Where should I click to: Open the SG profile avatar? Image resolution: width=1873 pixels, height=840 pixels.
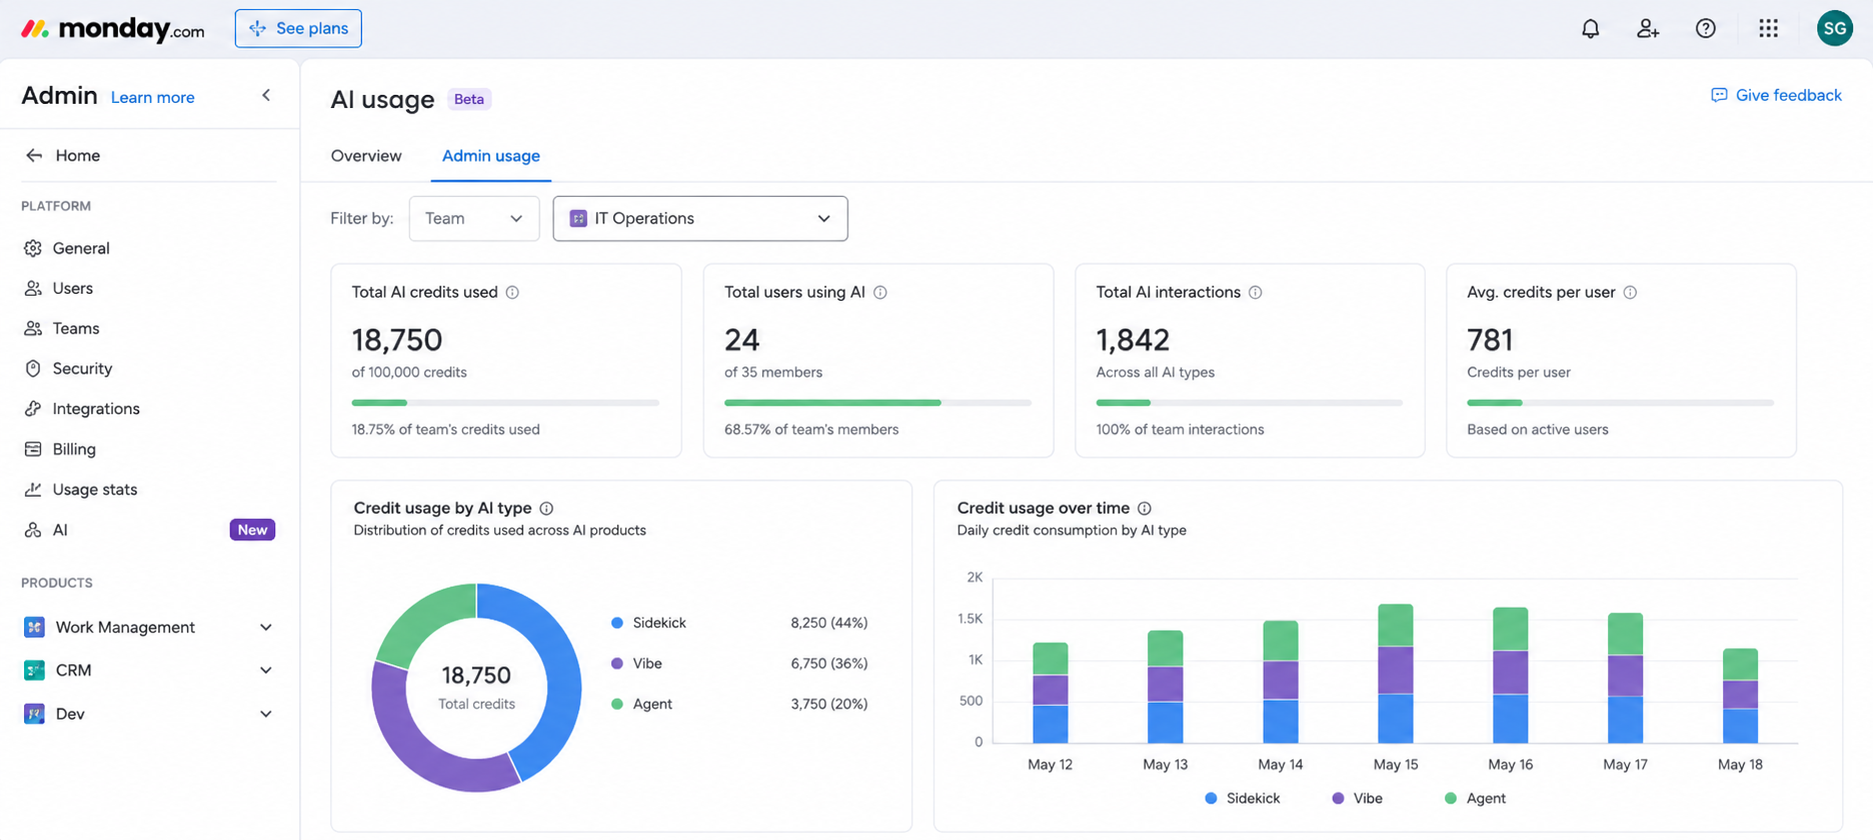coord(1835,29)
